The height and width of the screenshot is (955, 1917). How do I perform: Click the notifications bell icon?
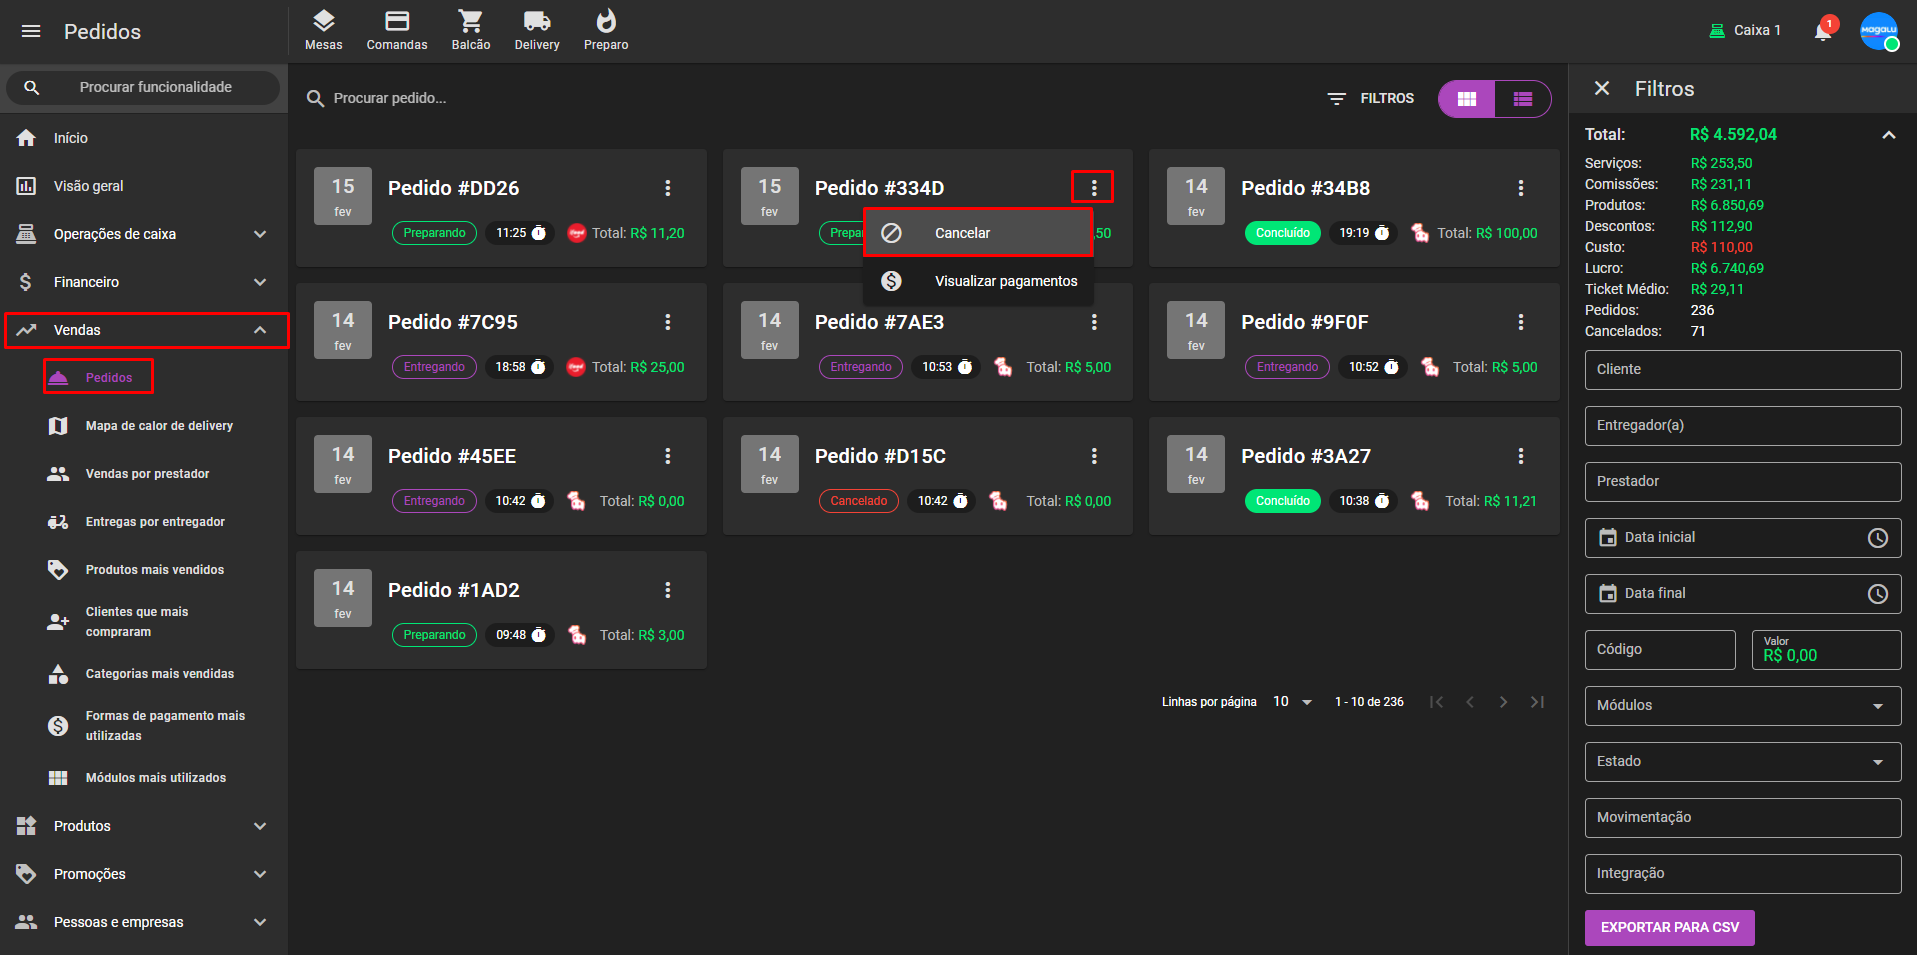(1823, 31)
